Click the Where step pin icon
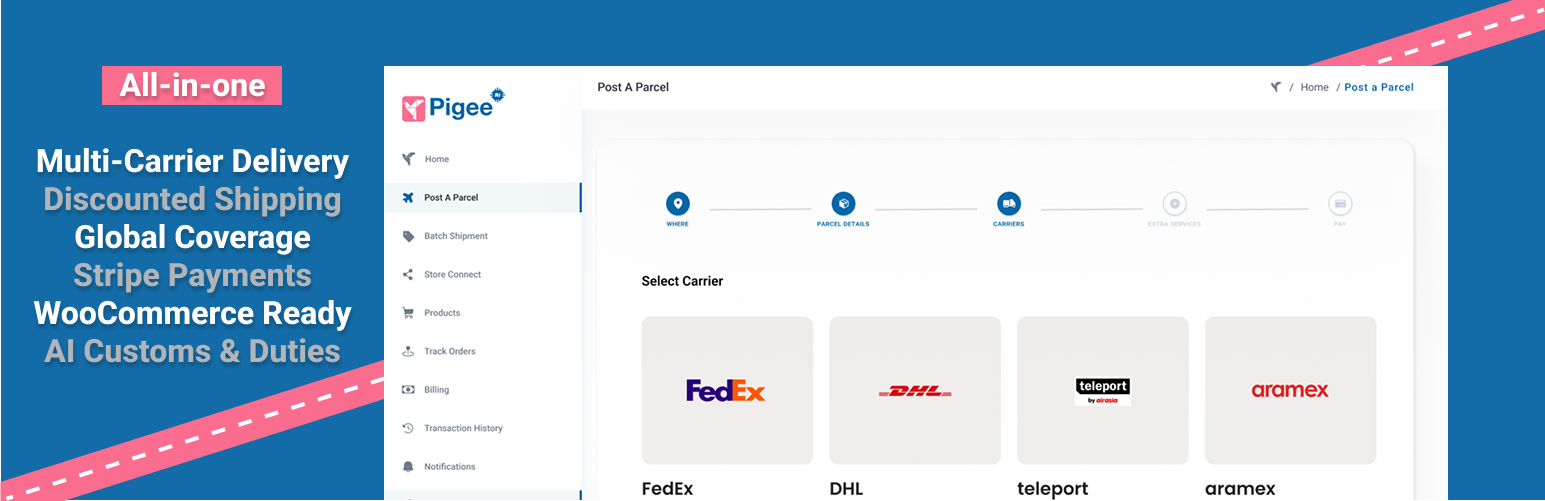1545x501 pixels. pyautogui.click(x=678, y=204)
